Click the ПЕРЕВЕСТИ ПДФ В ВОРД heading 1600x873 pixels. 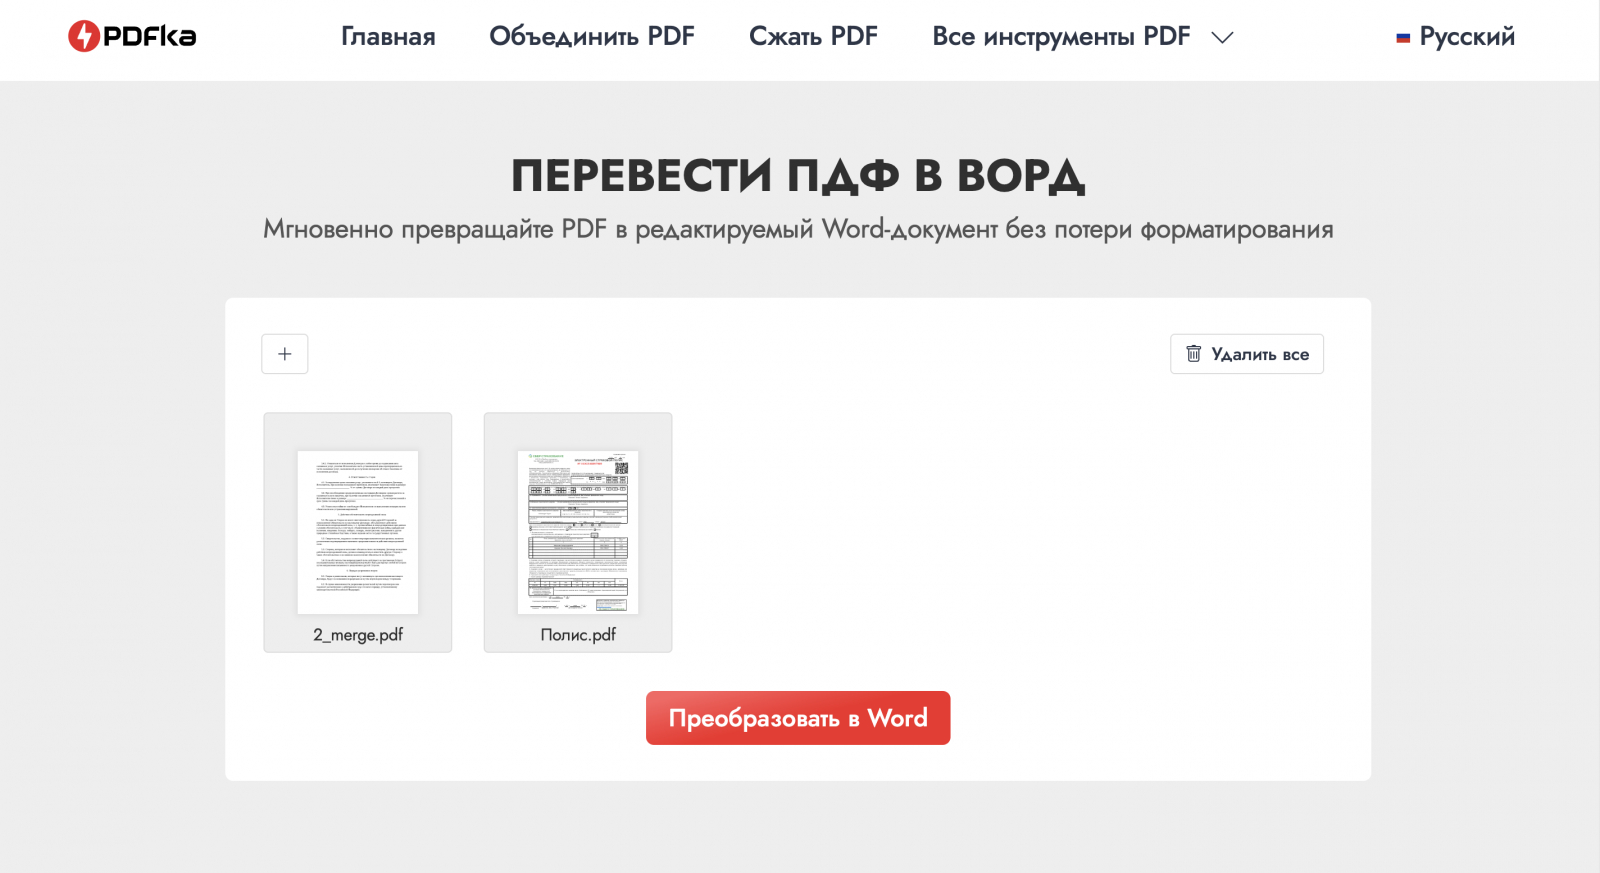point(798,176)
